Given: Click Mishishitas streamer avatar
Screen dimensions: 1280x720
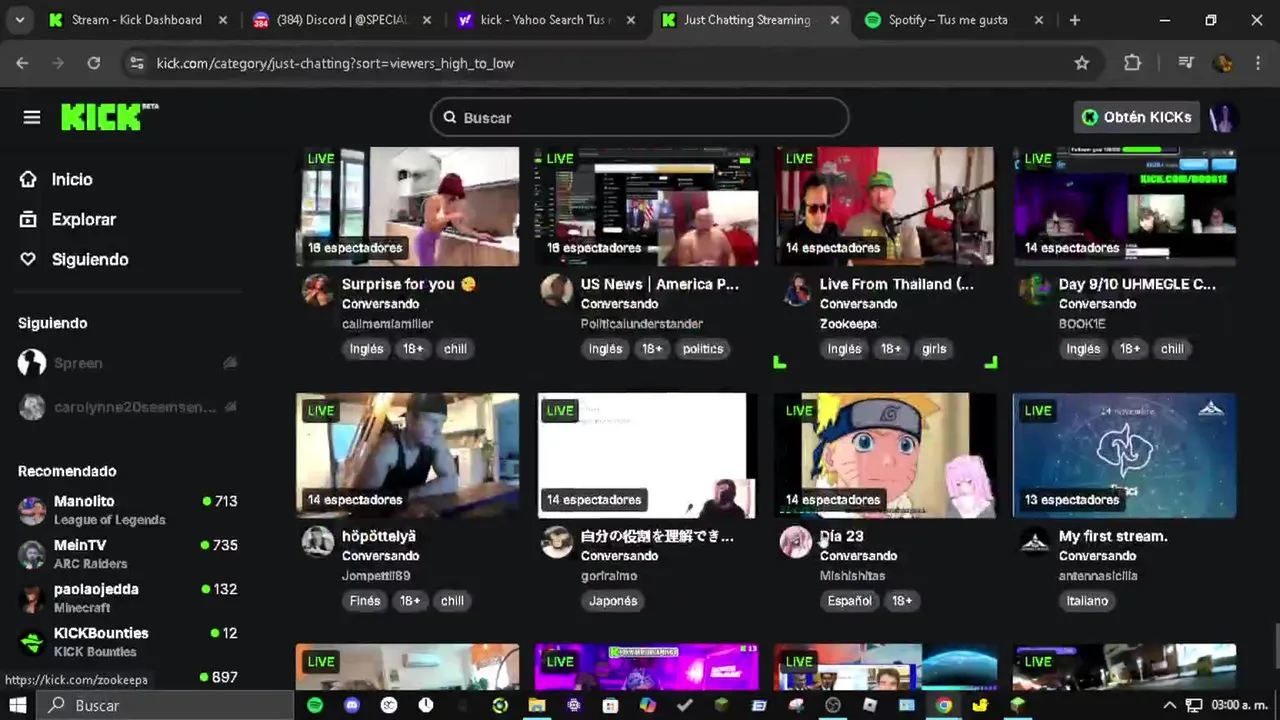Looking at the screenshot, I should (796, 542).
